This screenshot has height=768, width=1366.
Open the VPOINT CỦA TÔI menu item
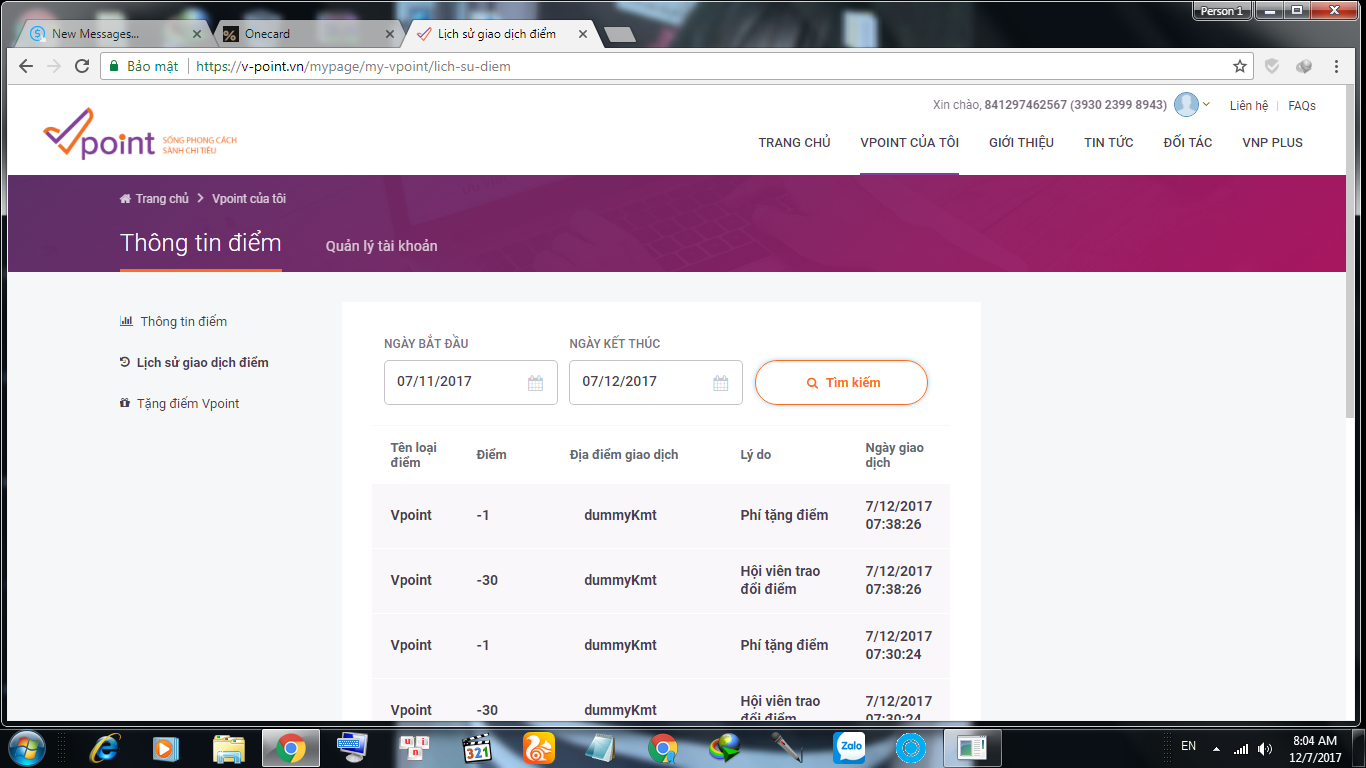(909, 142)
